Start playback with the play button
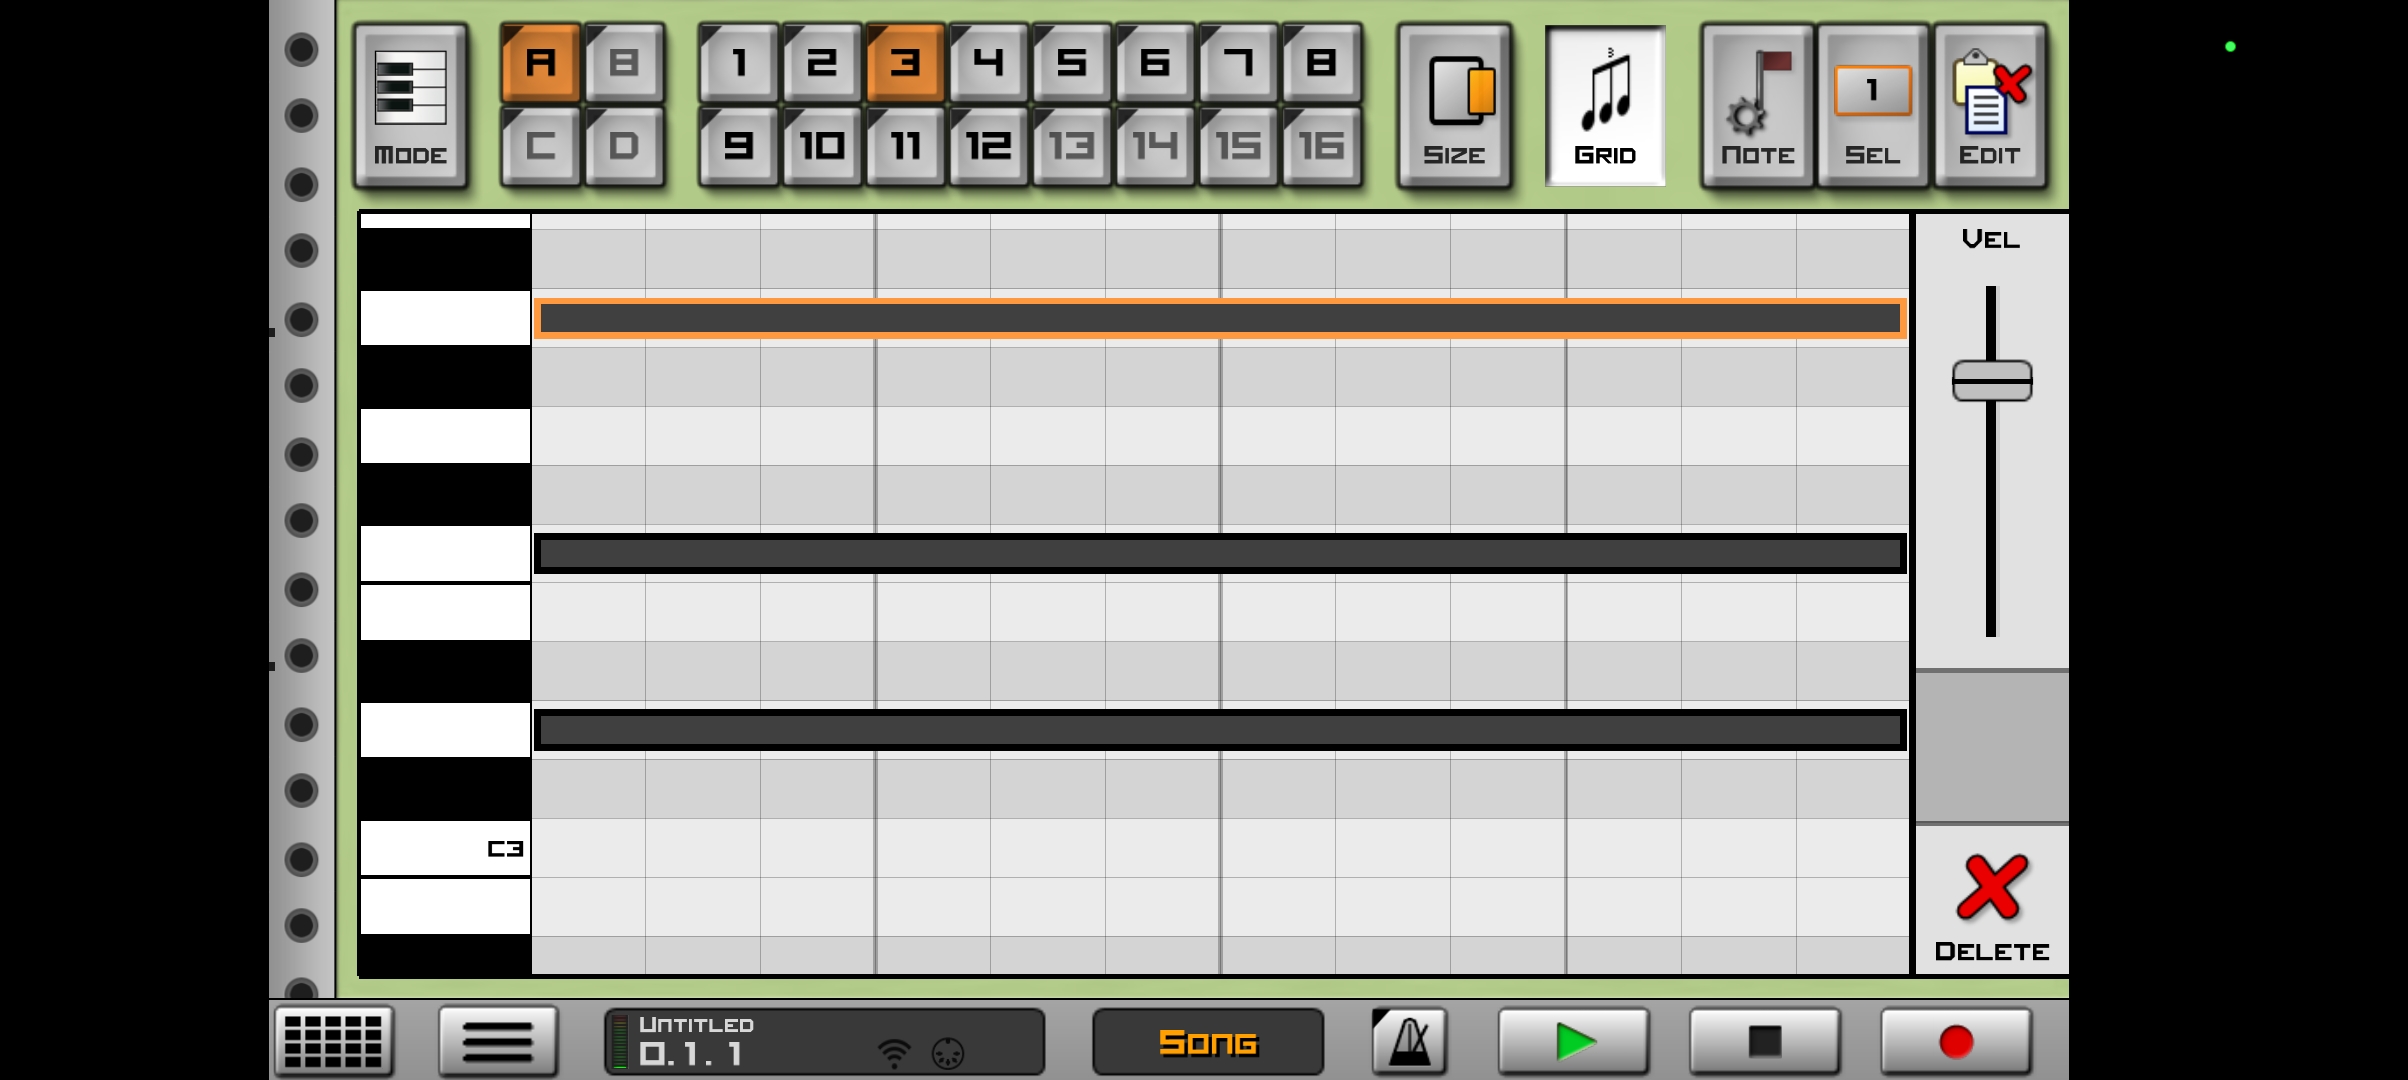The width and height of the screenshot is (2408, 1080). coord(1574,1041)
